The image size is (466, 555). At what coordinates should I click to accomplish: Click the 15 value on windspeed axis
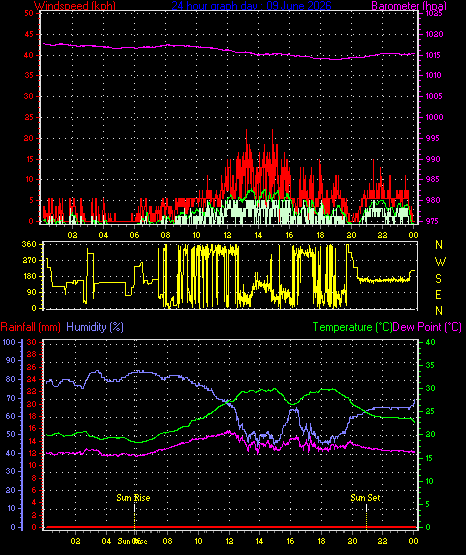[x=29, y=159]
